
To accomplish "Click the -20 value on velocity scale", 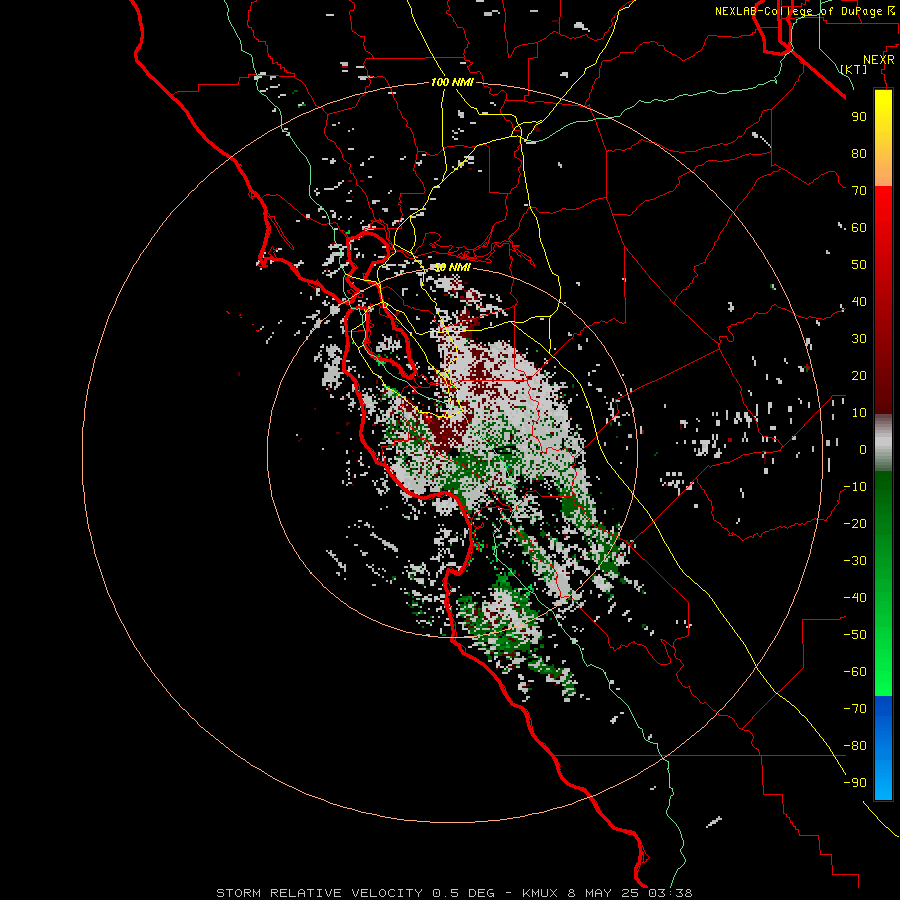I will [855, 523].
